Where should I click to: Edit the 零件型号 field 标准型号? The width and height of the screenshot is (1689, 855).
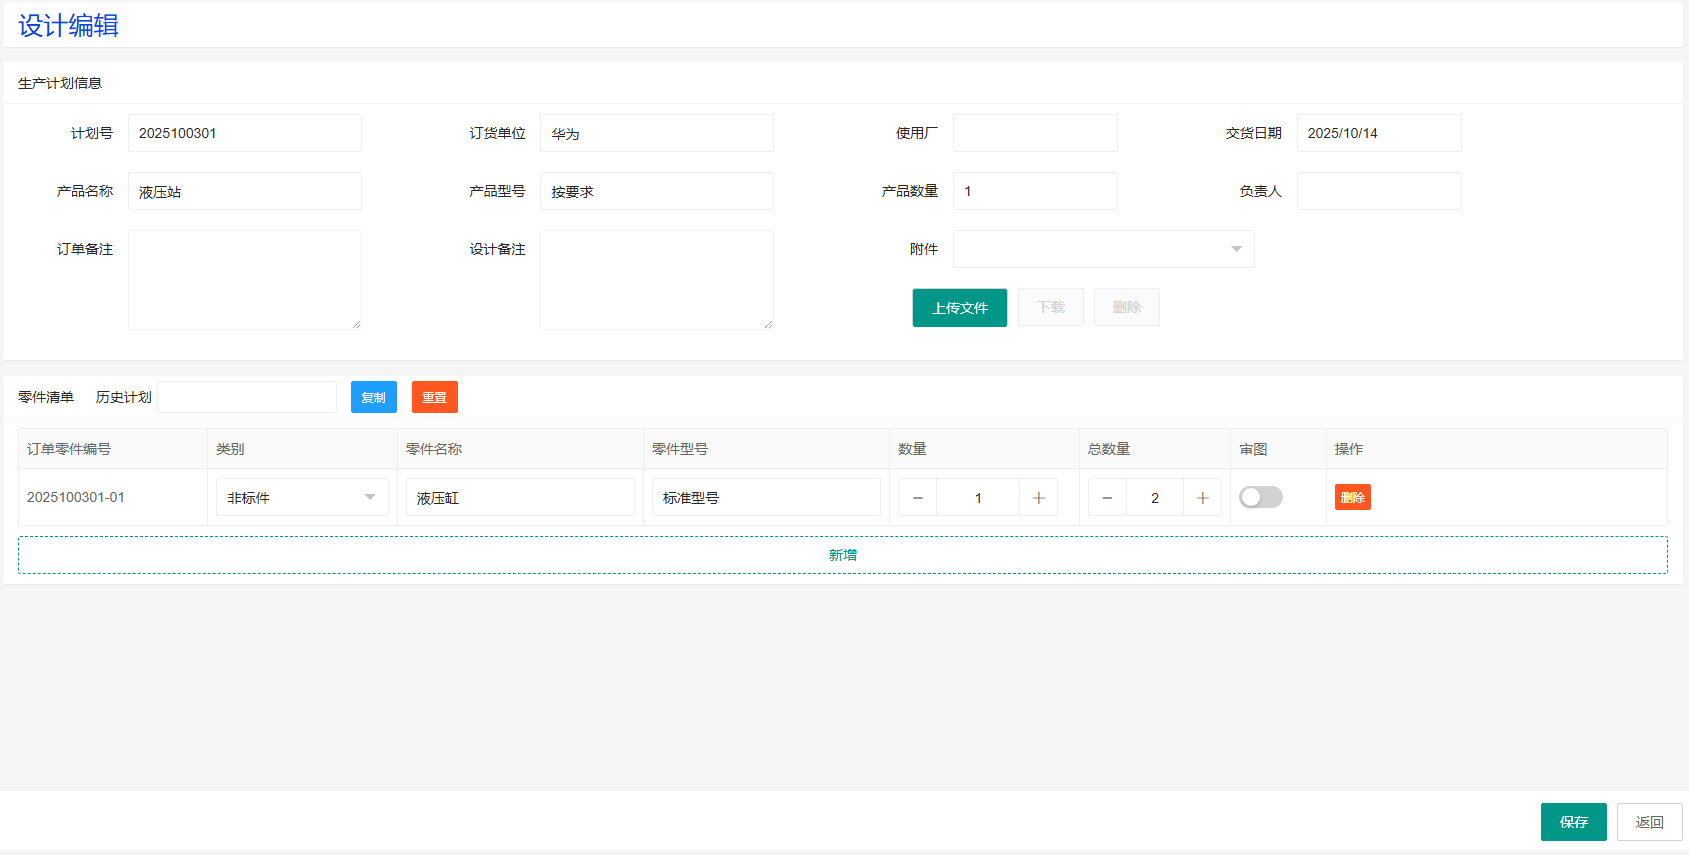point(766,497)
